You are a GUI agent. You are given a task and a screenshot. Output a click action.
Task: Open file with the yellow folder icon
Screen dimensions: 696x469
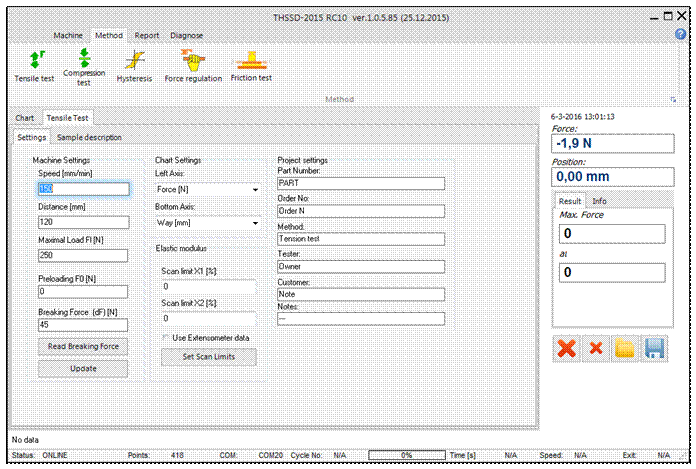coord(625,349)
